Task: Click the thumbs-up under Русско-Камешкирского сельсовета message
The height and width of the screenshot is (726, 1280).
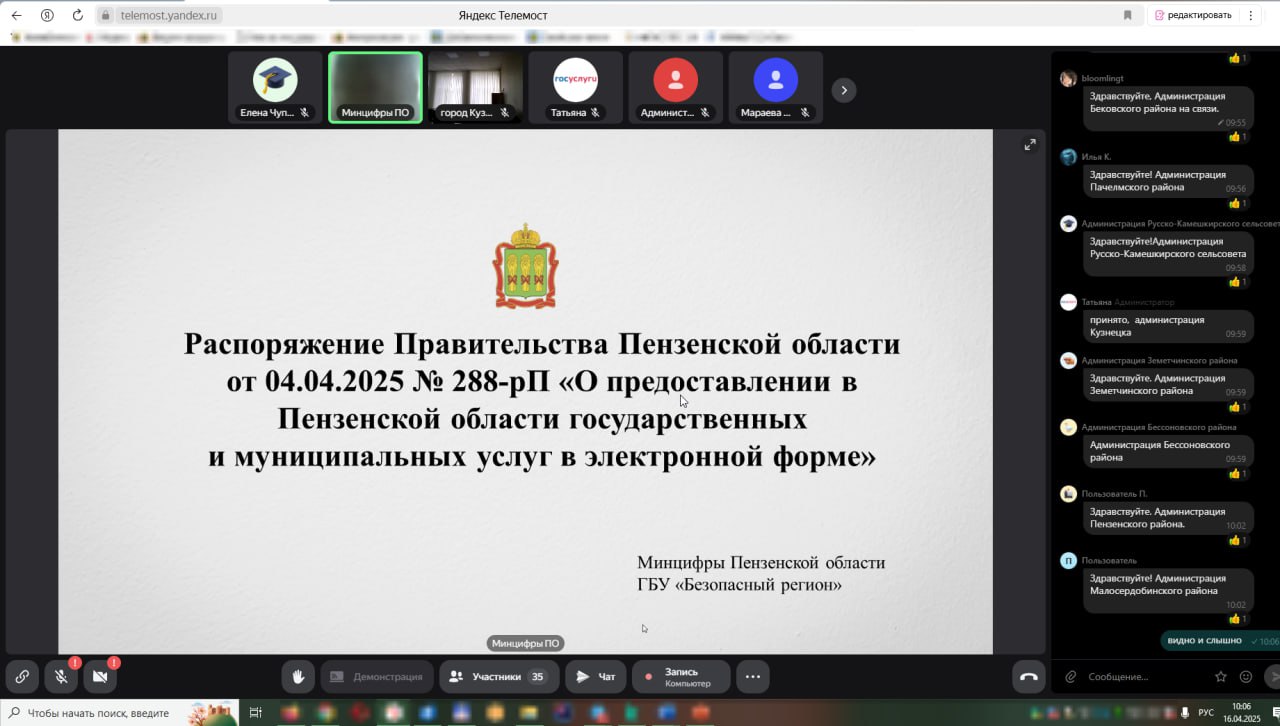Action: coord(1239,282)
